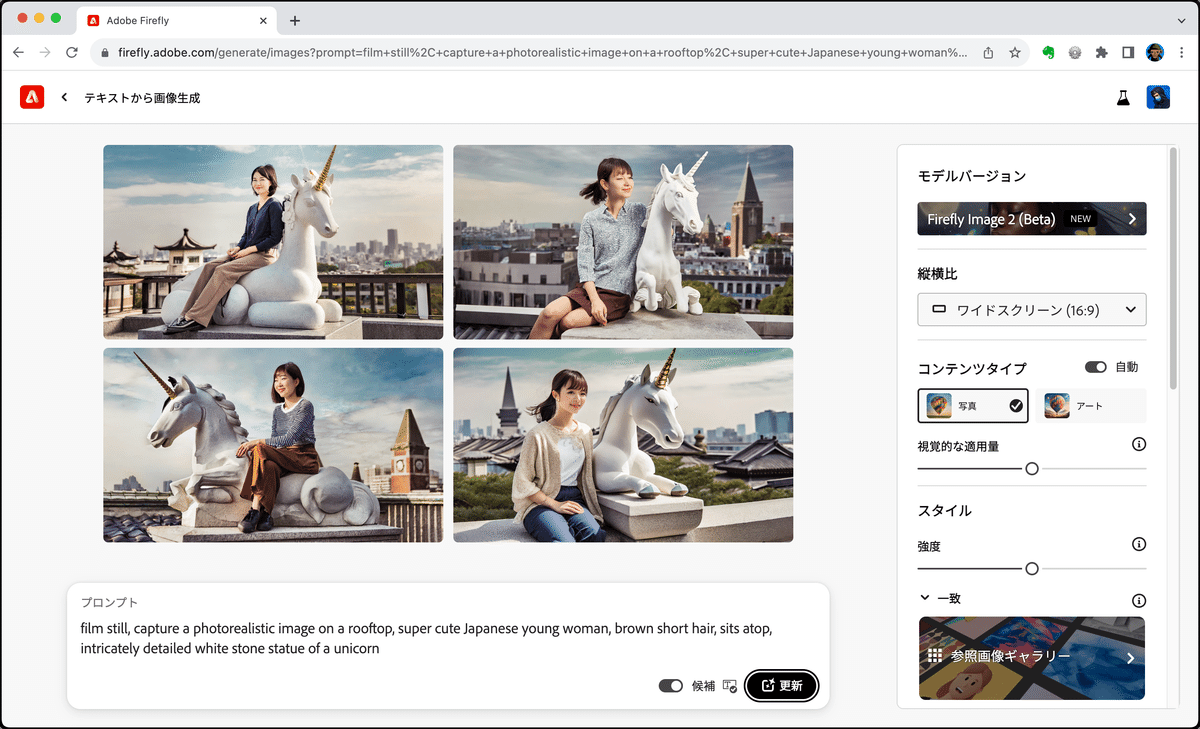Select the 写真 content type
Screen dimensions: 1200x729
[x=973, y=405]
